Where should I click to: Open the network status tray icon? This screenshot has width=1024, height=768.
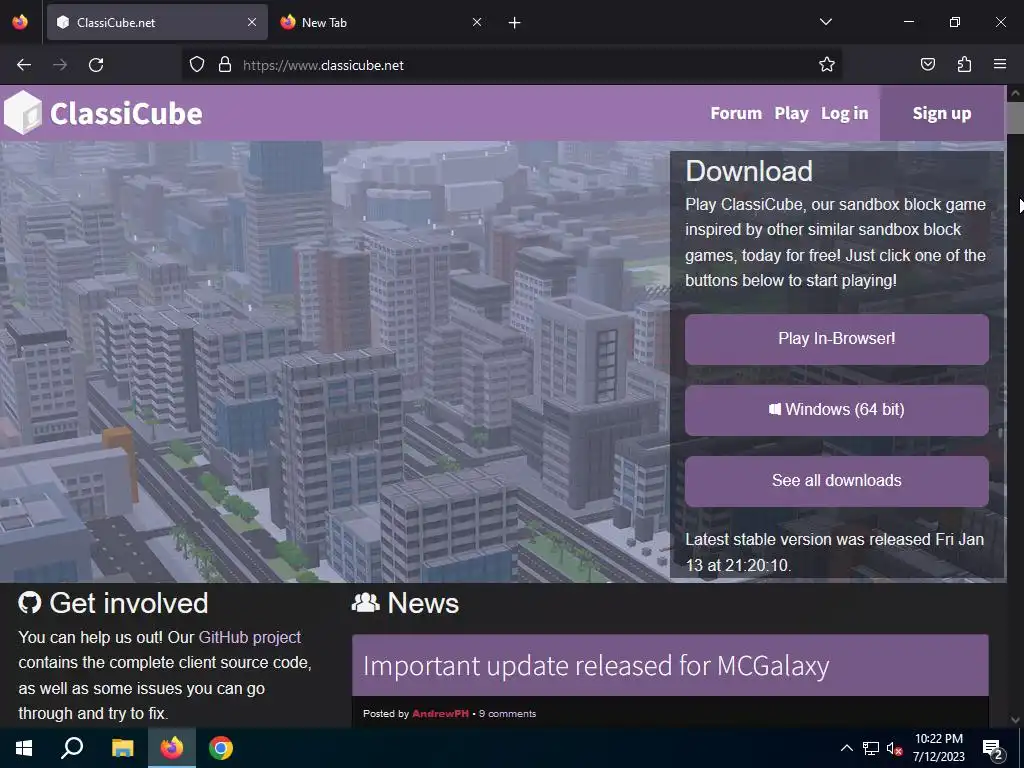871,748
